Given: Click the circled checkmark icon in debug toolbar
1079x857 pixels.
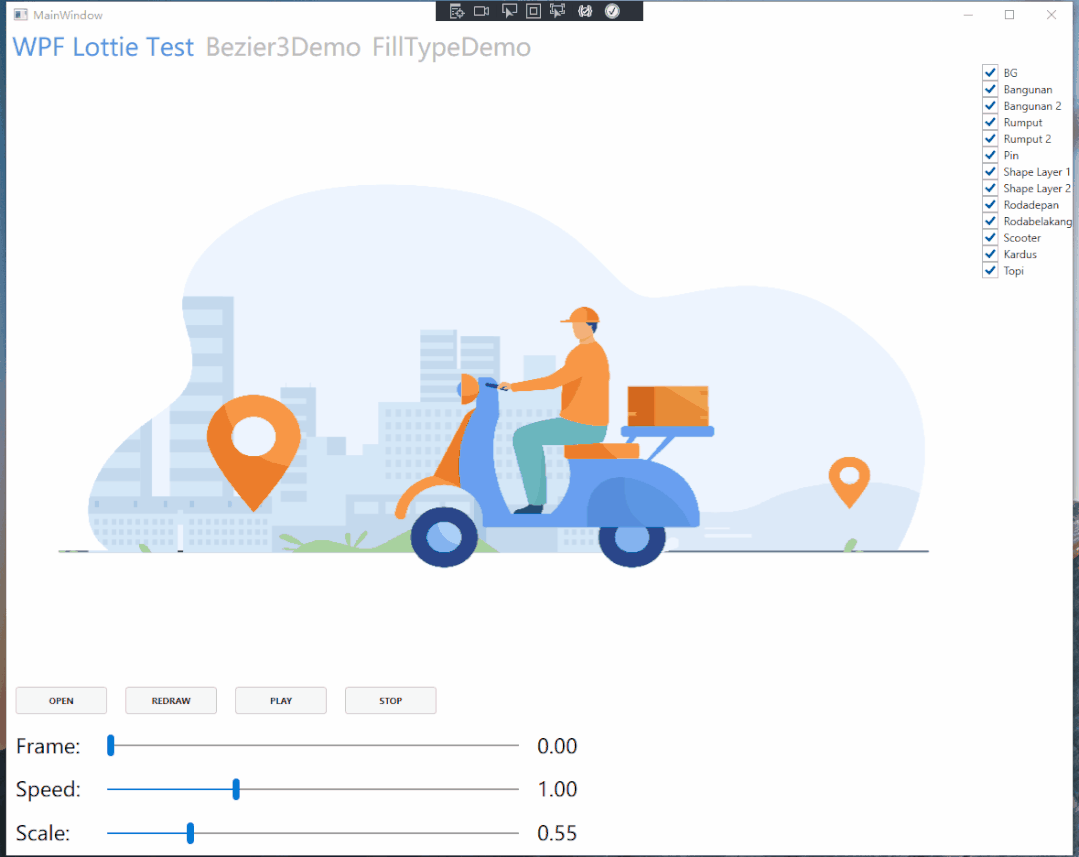Looking at the screenshot, I should [x=612, y=11].
